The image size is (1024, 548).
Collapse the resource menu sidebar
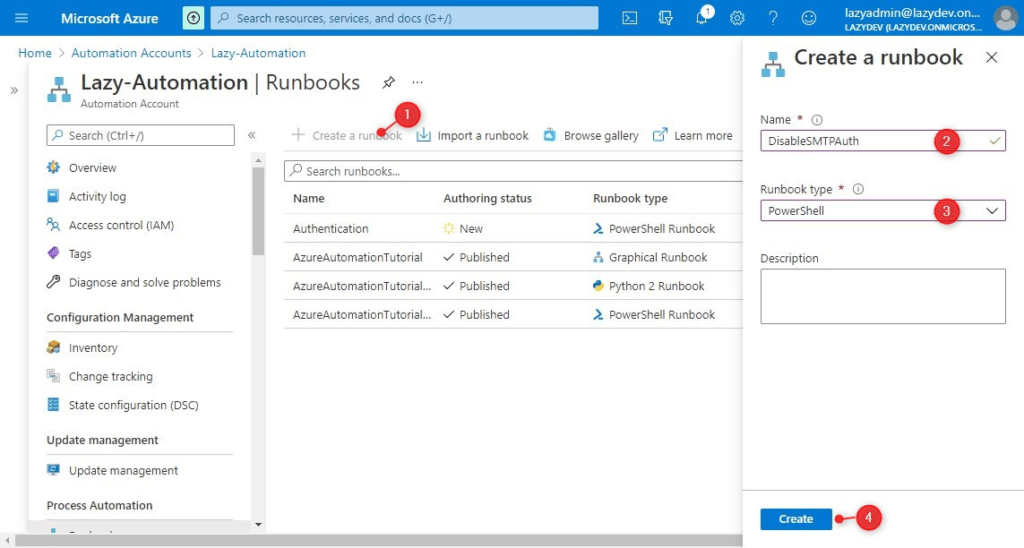click(x=251, y=135)
